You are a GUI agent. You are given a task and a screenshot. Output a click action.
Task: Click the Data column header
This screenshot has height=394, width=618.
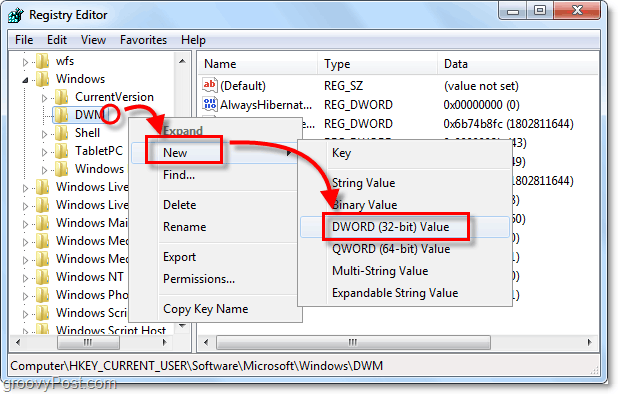[518, 64]
